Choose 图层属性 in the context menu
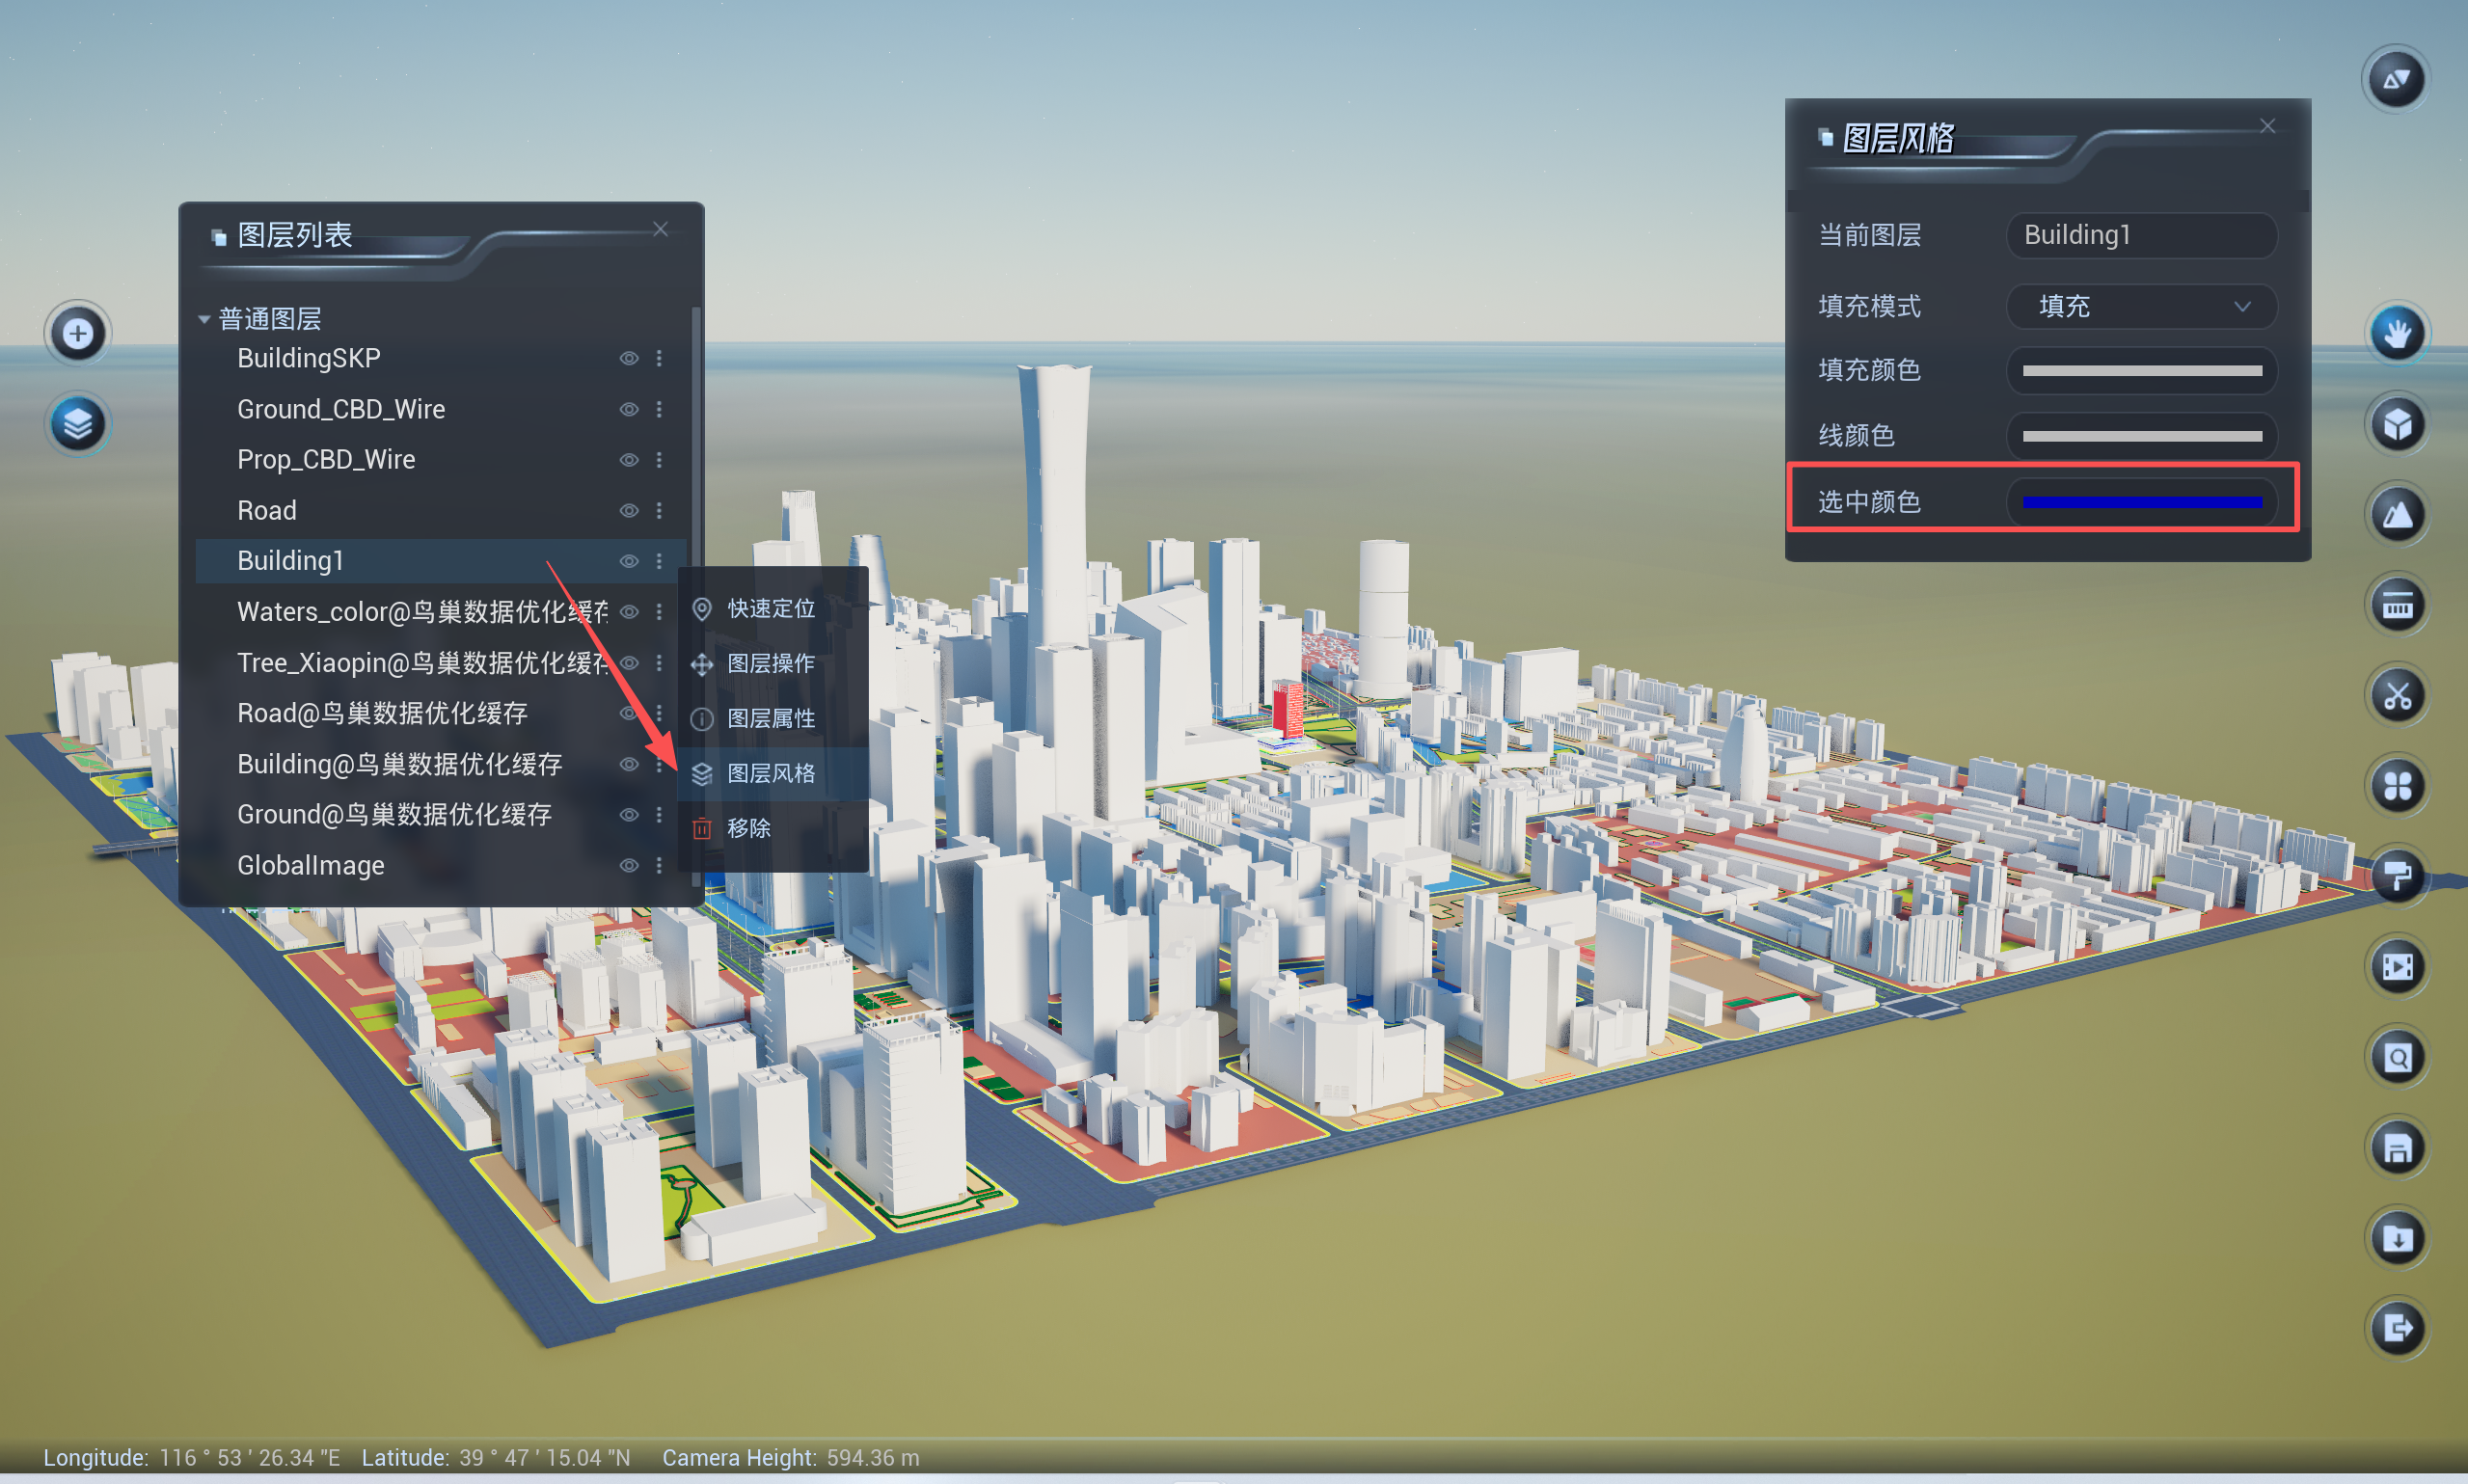 pyautogui.click(x=770, y=718)
